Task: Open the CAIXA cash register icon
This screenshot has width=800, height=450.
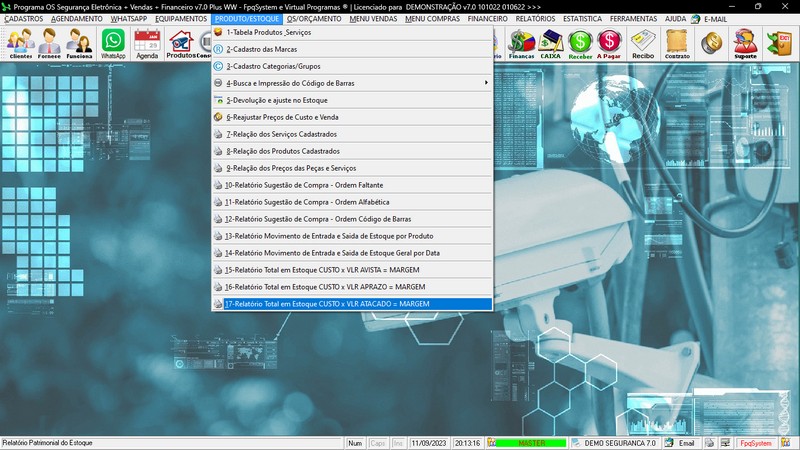Action: pos(550,44)
